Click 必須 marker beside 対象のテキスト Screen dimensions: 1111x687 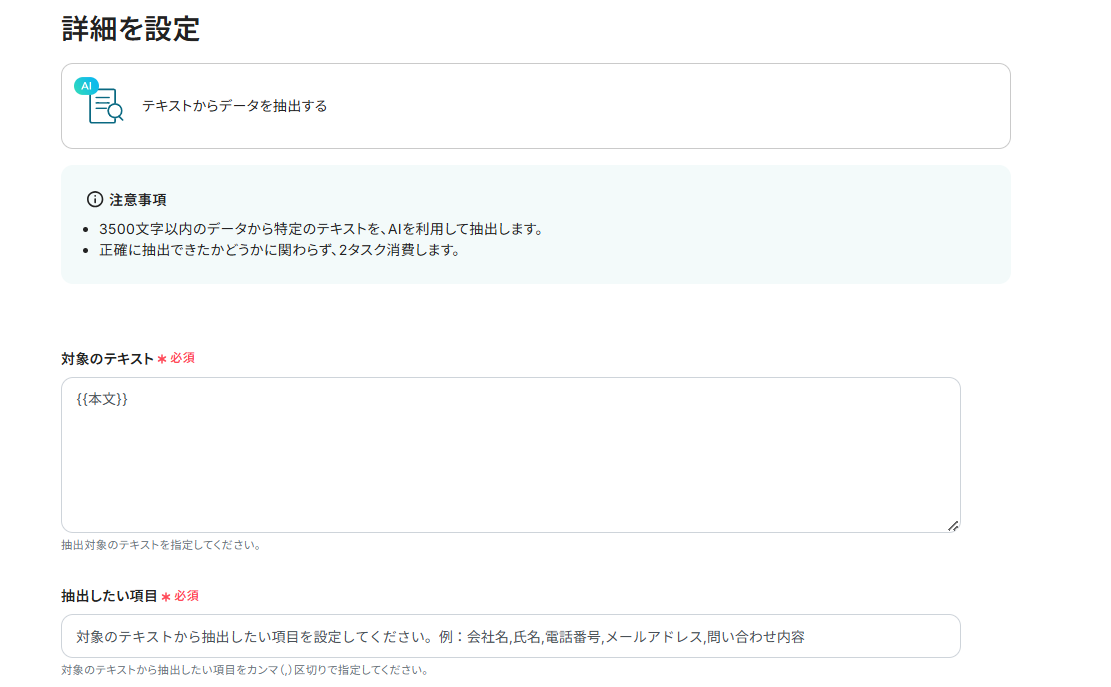(x=176, y=358)
